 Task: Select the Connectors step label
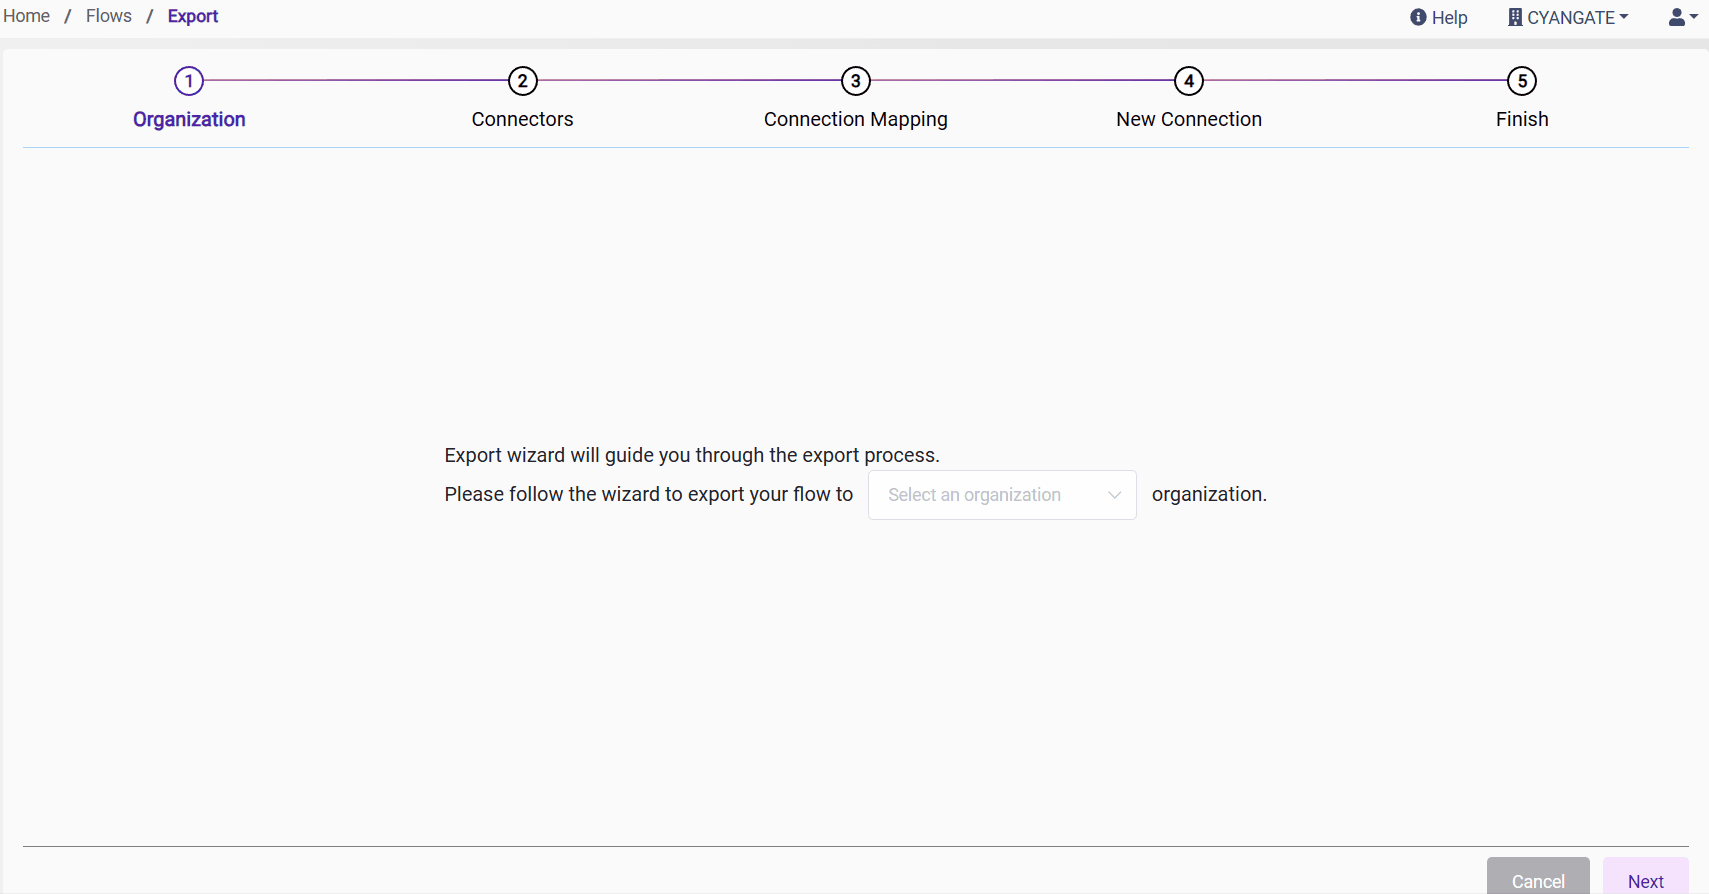point(522,119)
